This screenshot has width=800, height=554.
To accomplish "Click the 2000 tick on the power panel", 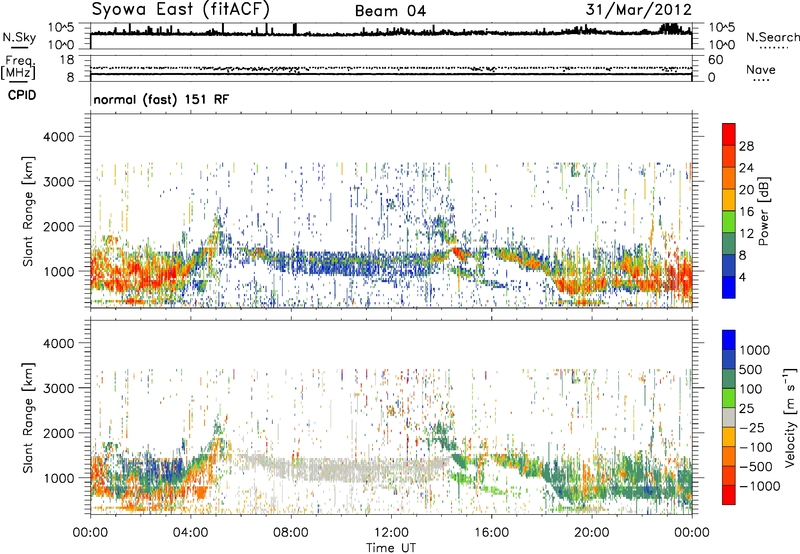I will [x=61, y=226].
